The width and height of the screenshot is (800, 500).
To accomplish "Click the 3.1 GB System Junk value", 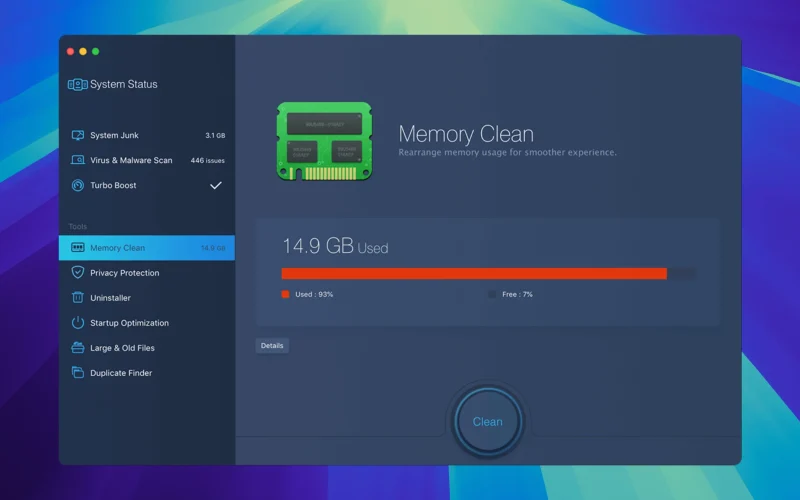I will (x=215, y=135).
